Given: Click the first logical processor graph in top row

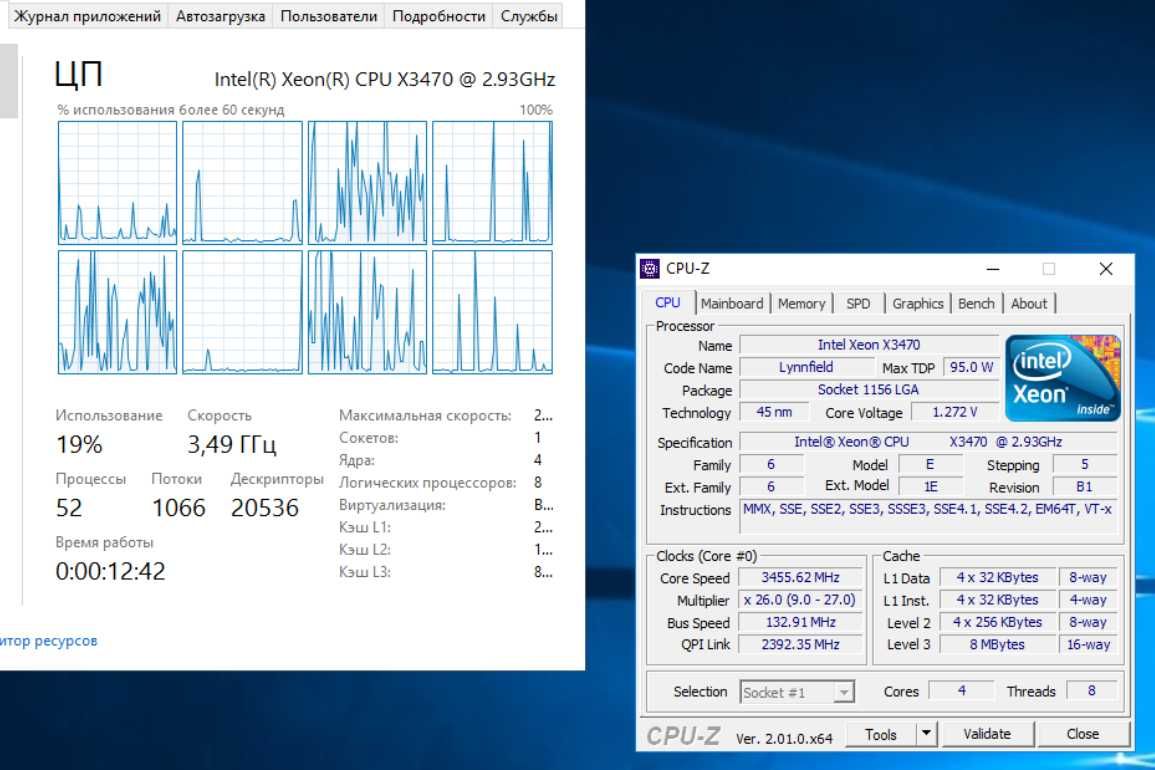Looking at the screenshot, I should (x=118, y=183).
